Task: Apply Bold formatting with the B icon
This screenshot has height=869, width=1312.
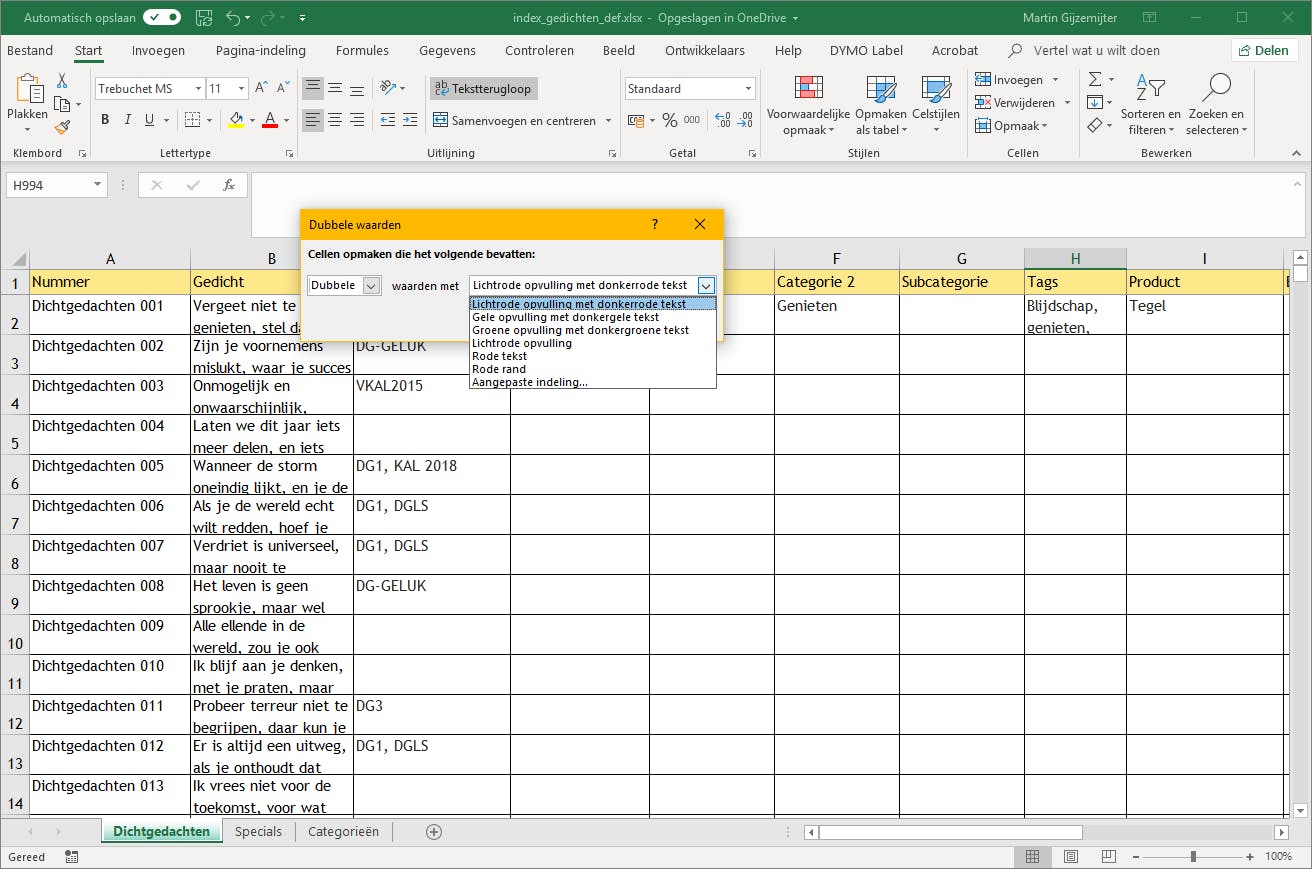Action: (x=105, y=120)
